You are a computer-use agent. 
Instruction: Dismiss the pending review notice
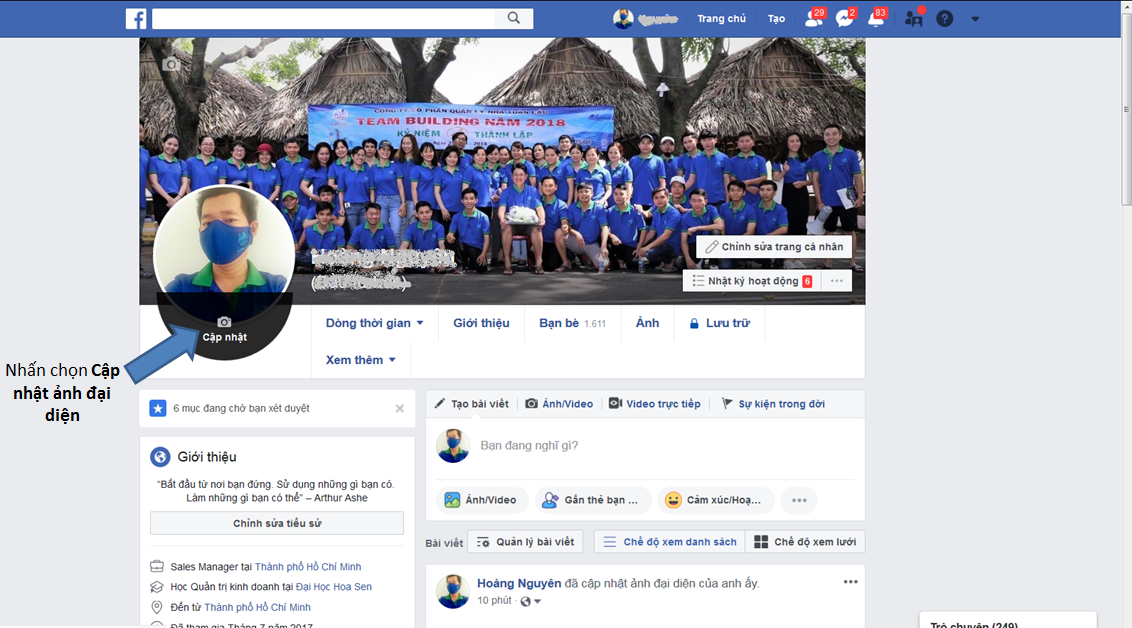tap(399, 409)
